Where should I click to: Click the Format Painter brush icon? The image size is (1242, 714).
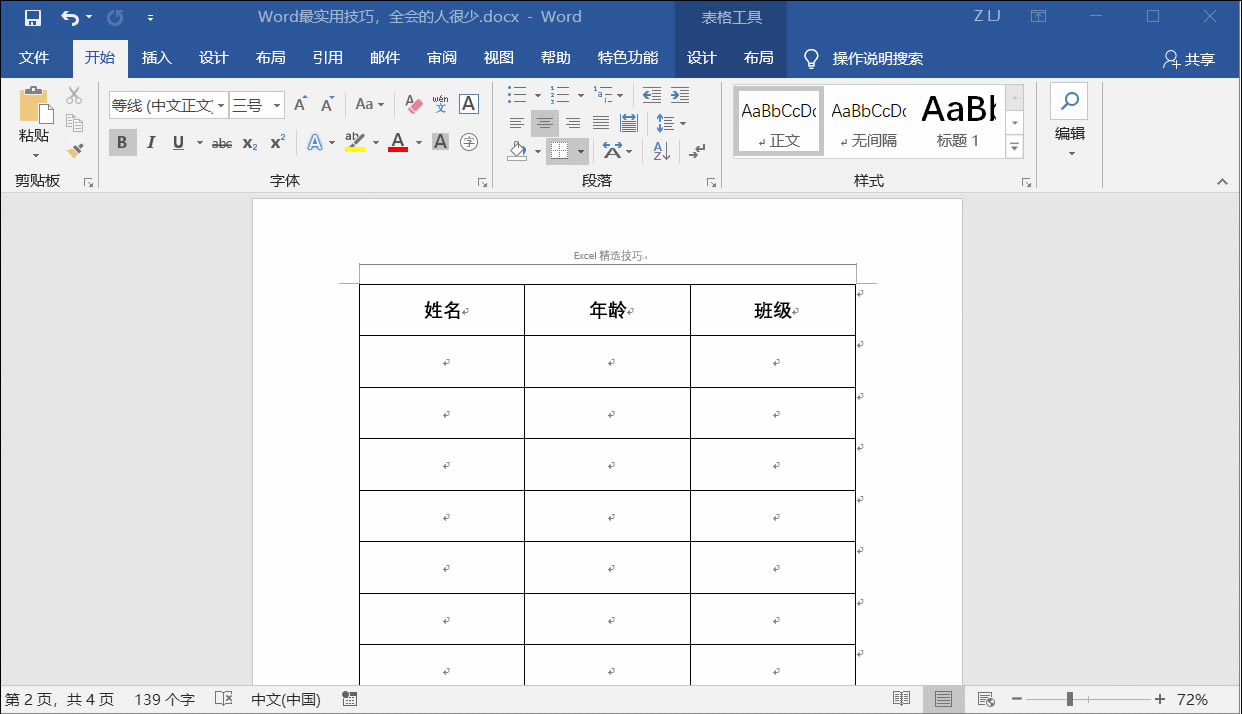[75, 150]
